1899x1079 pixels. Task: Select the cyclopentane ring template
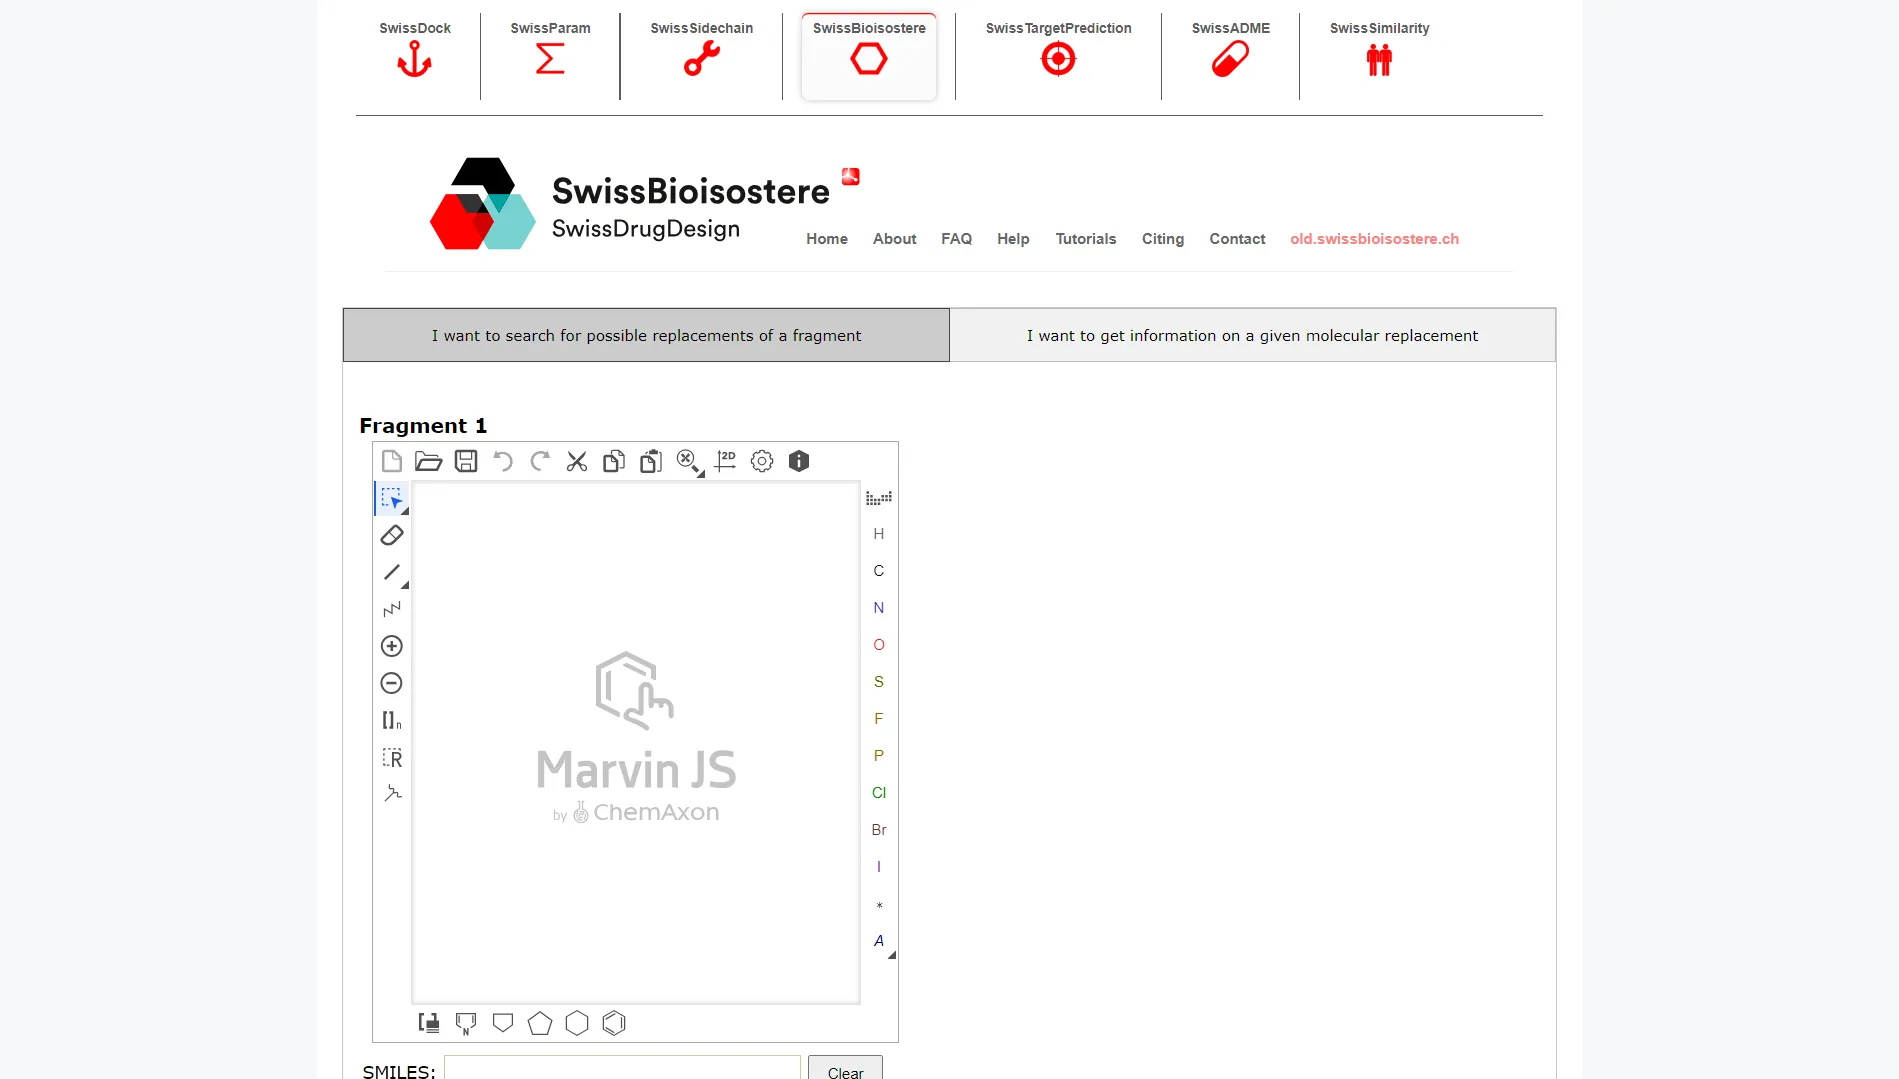click(539, 1022)
